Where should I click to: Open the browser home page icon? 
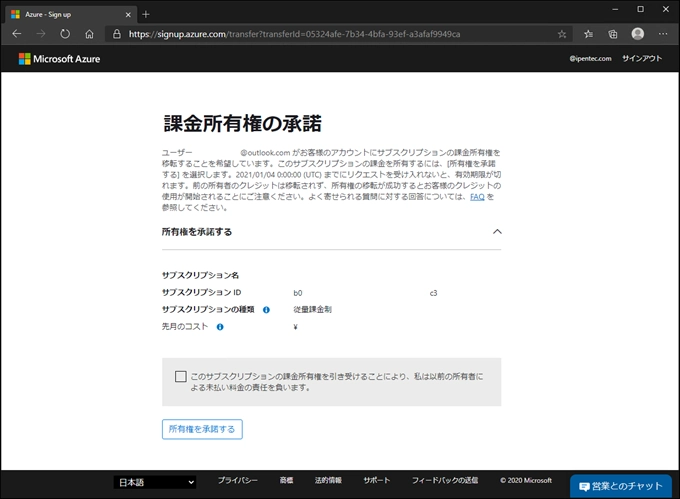[89, 34]
